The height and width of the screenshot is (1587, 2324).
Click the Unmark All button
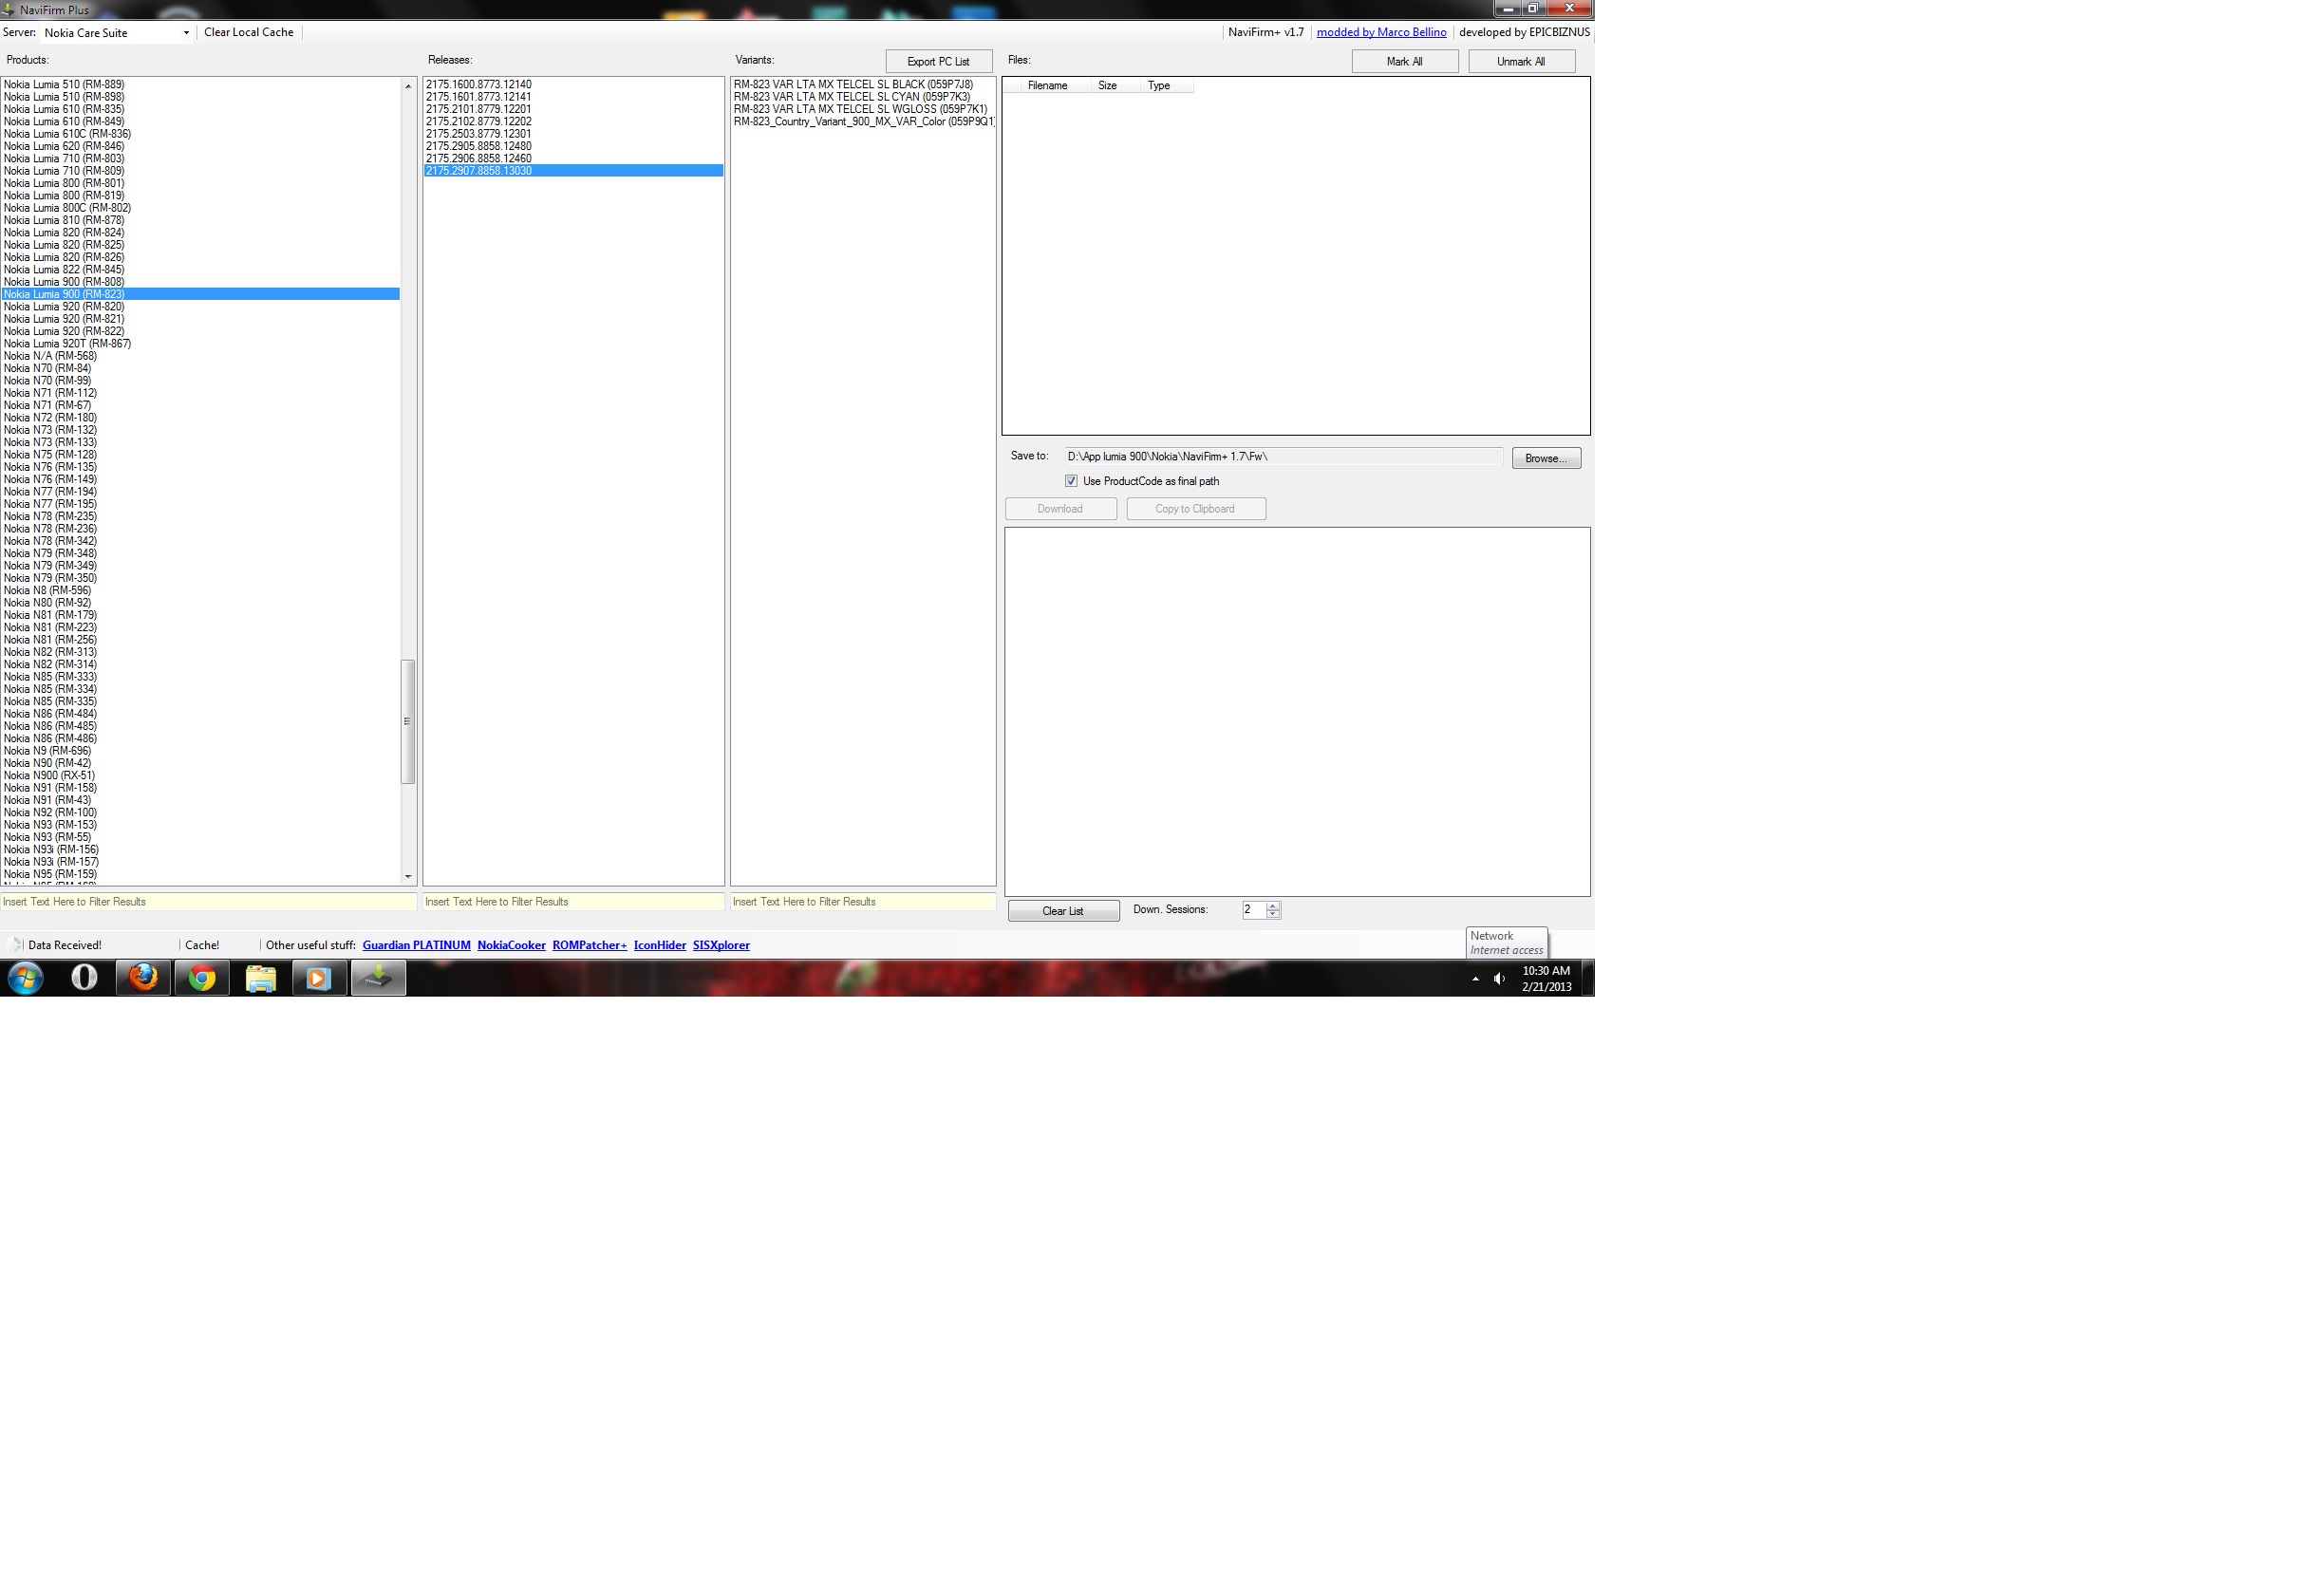click(x=1520, y=61)
